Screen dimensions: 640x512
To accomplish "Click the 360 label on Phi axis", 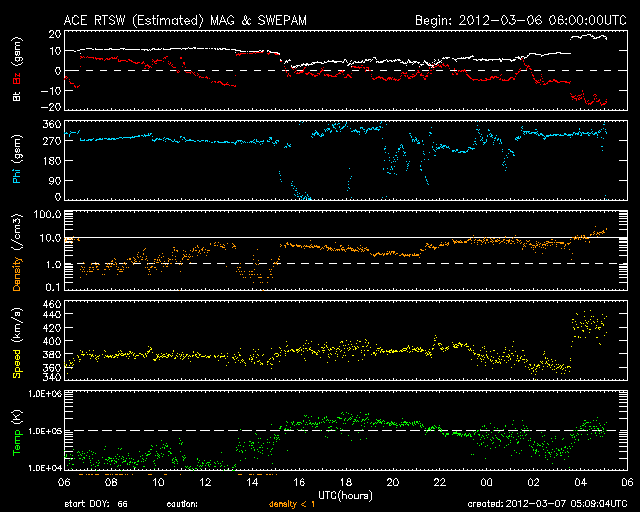I will click(x=52, y=125).
